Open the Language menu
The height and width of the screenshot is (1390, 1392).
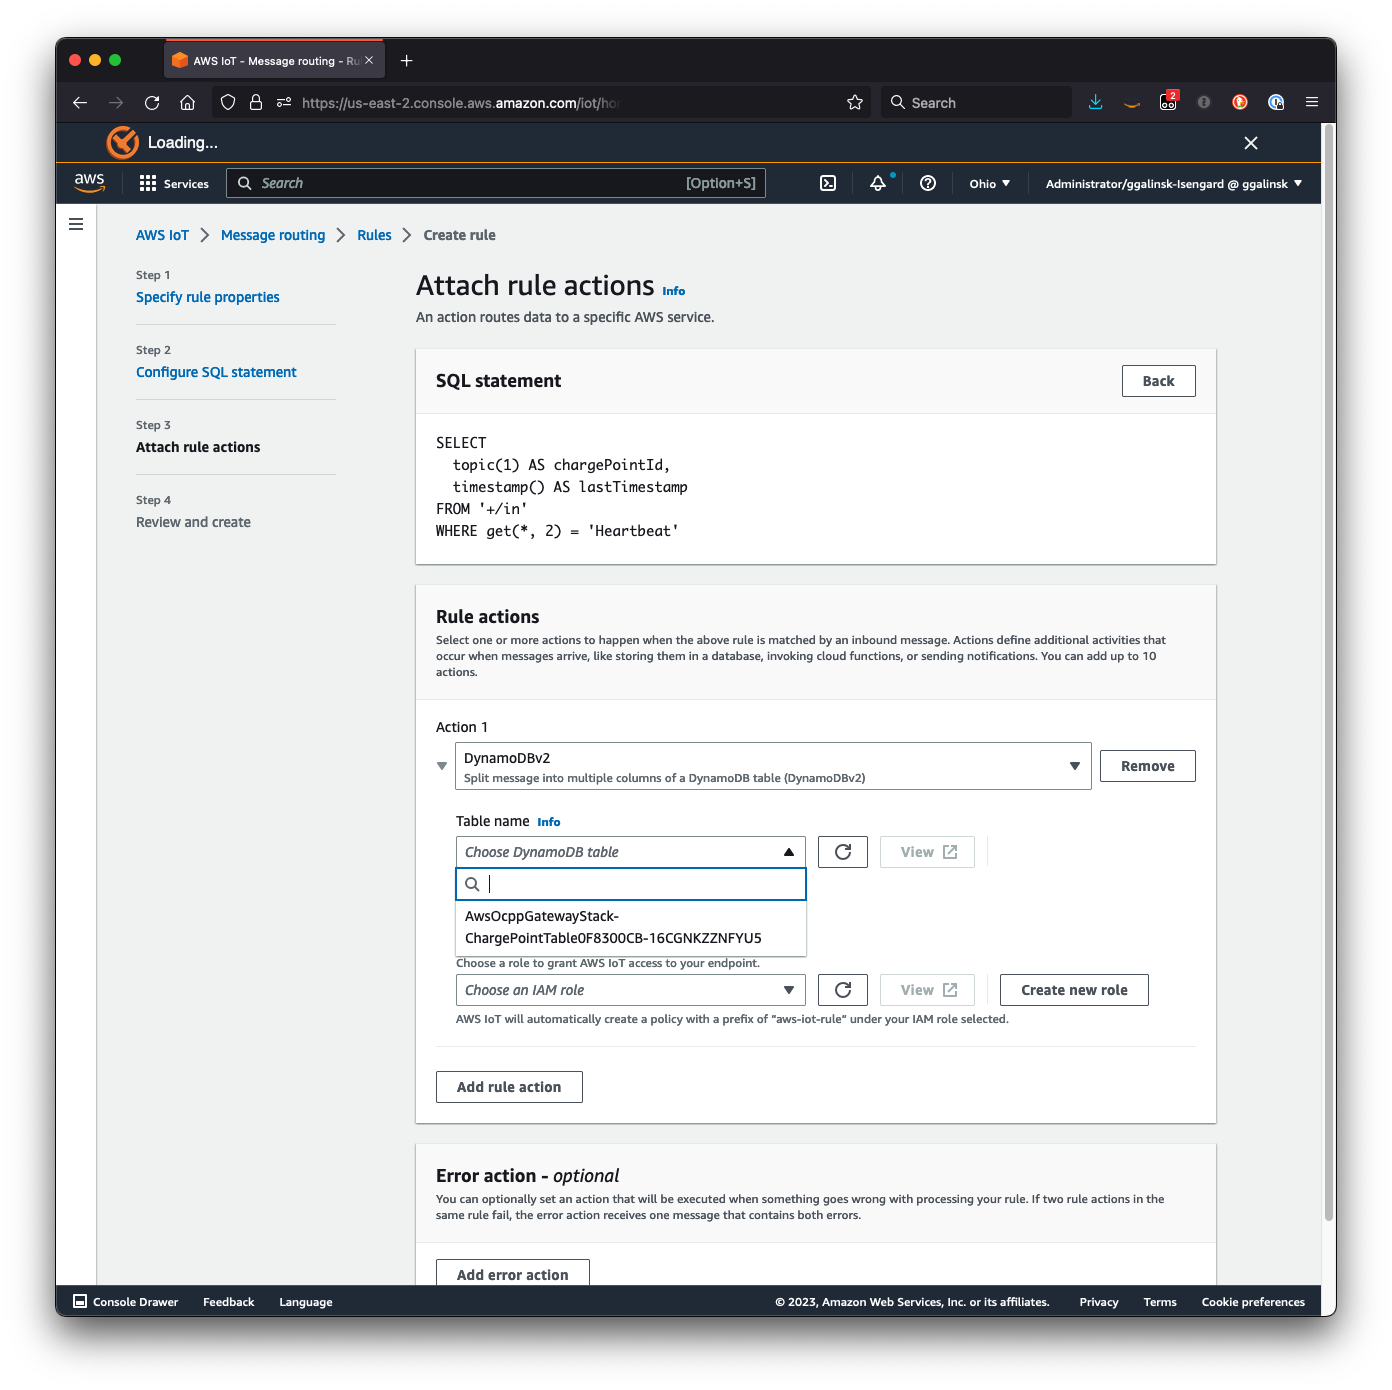click(x=304, y=1301)
